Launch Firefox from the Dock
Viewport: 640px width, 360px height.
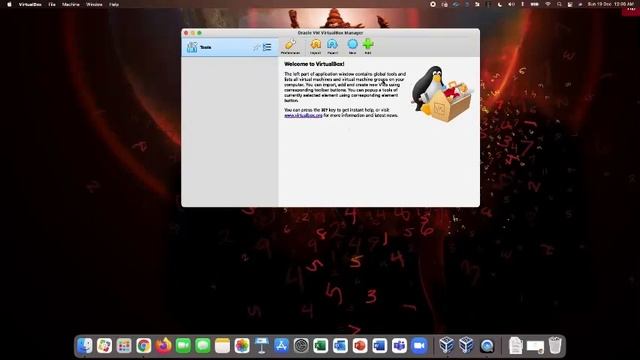tap(163, 346)
